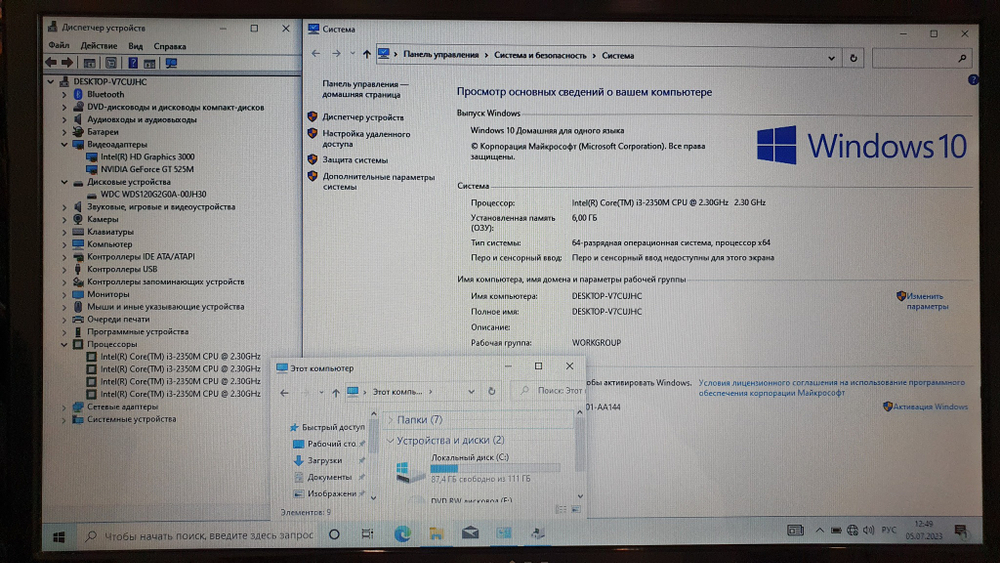Expand DVD-дисководы и дисководы компакт-дисков node

point(64,107)
